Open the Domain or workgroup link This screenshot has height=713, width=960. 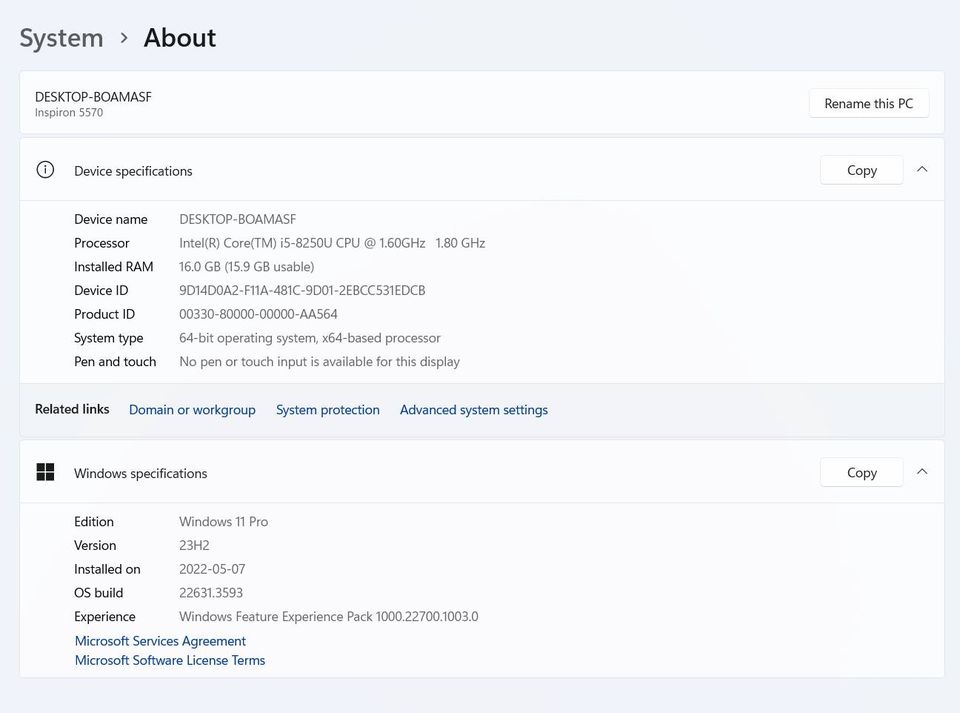[x=192, y=410]
